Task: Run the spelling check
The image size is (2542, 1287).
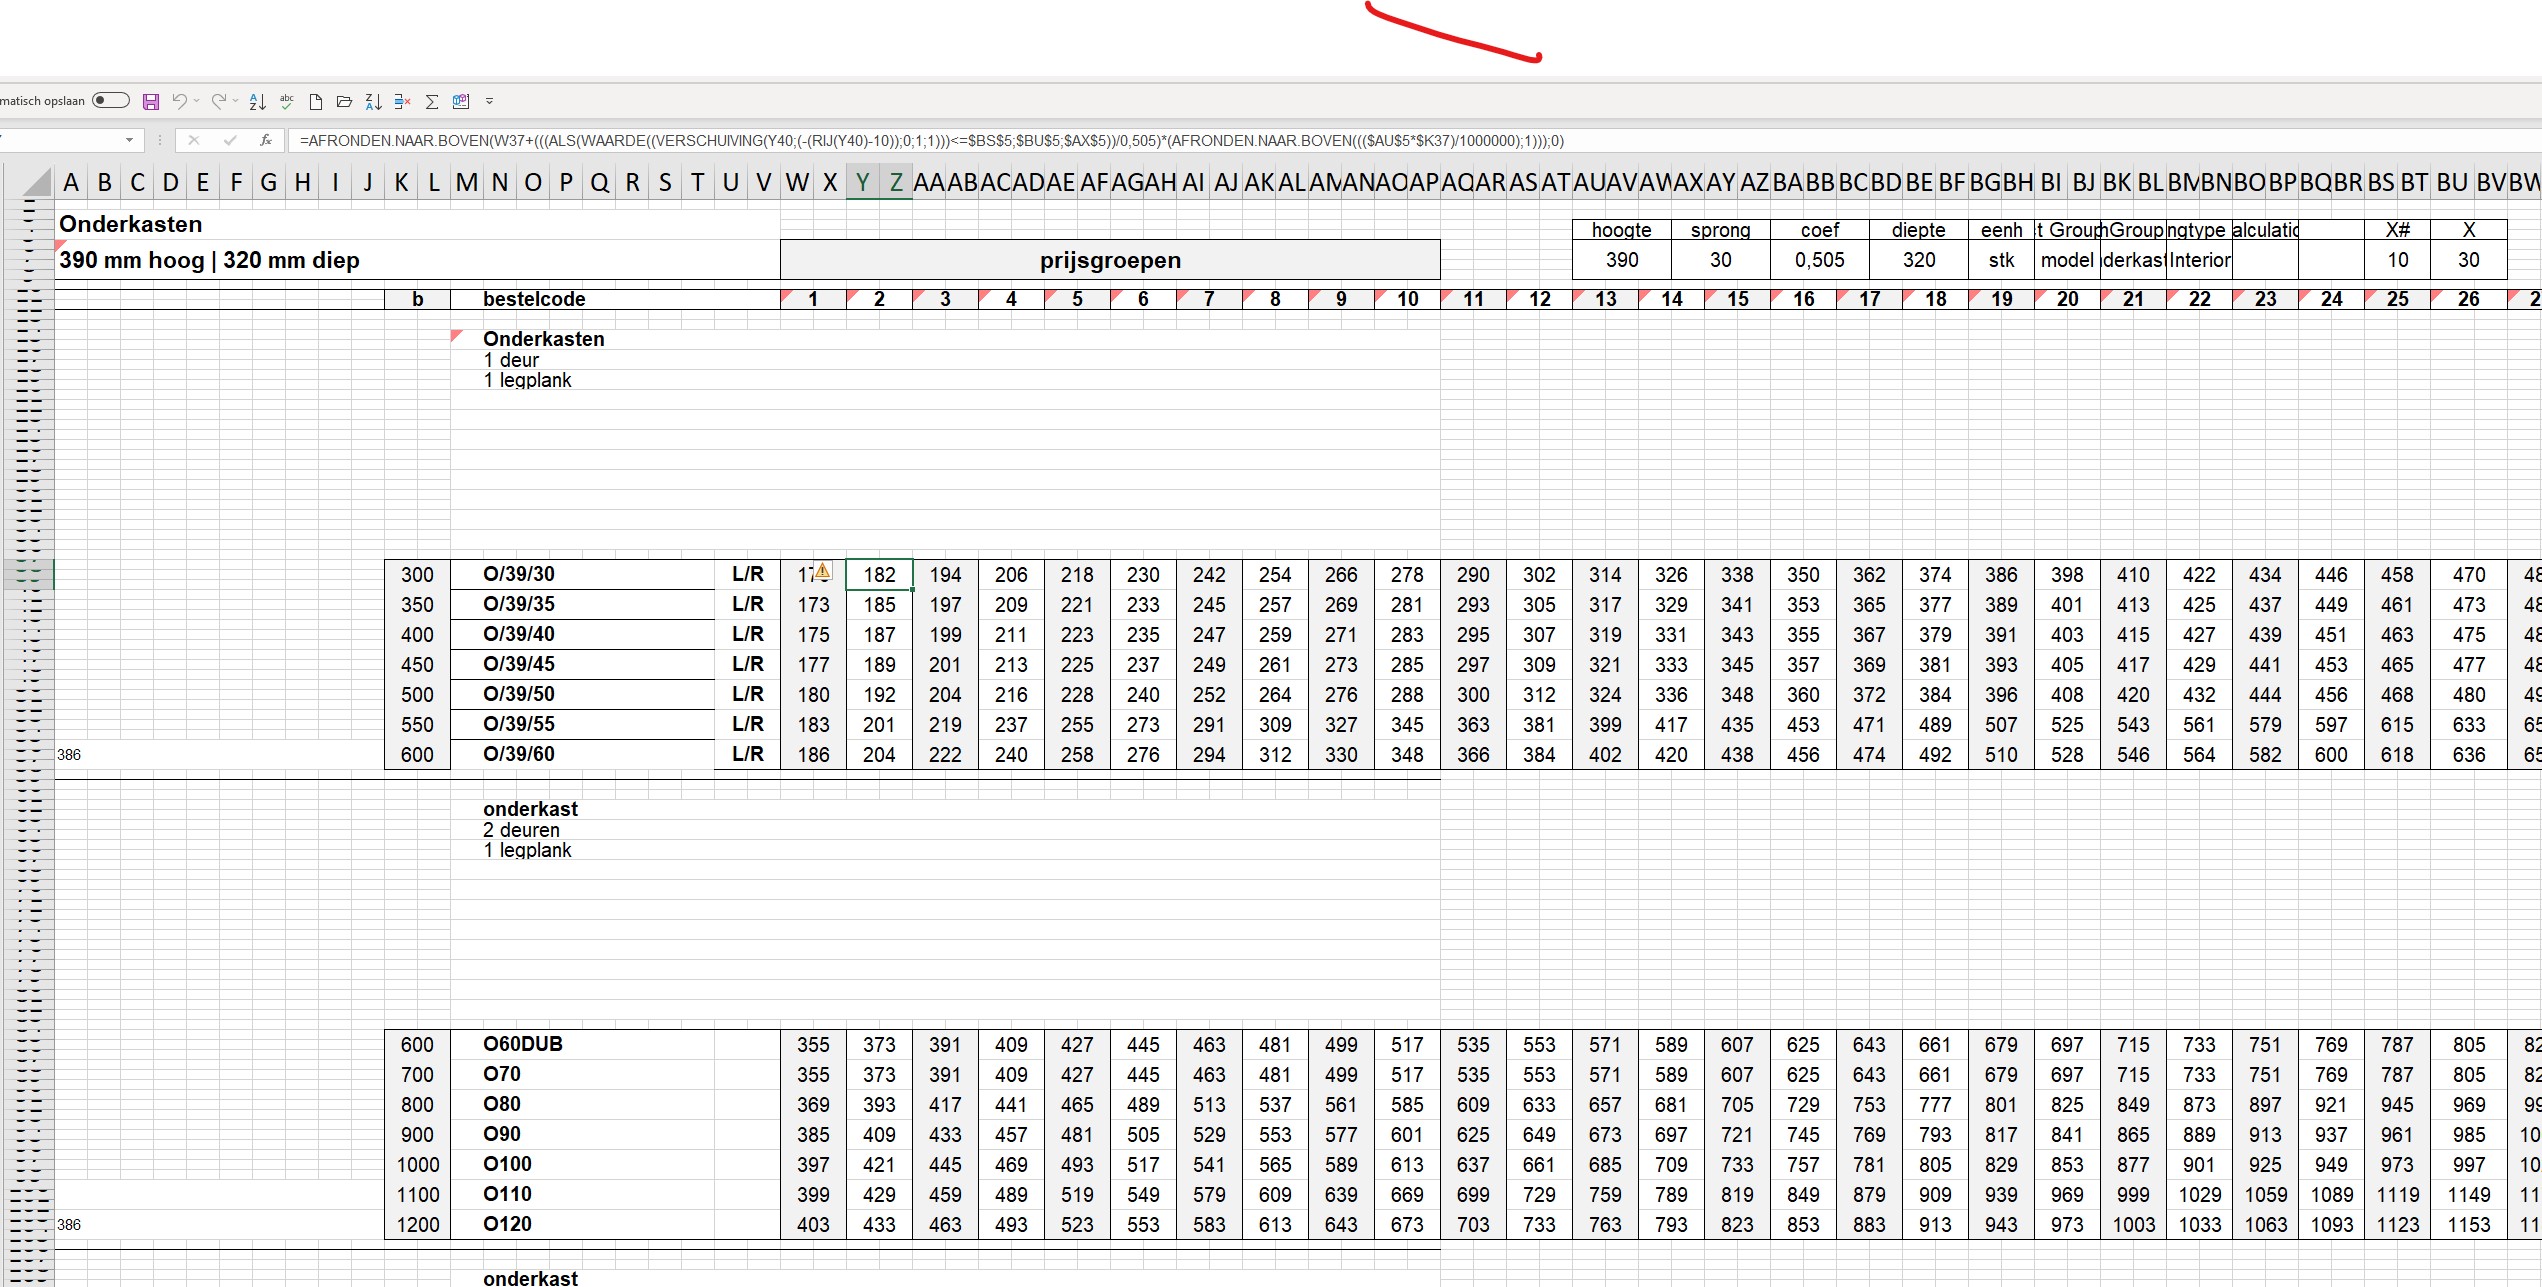Action: [x=286, y=100]
